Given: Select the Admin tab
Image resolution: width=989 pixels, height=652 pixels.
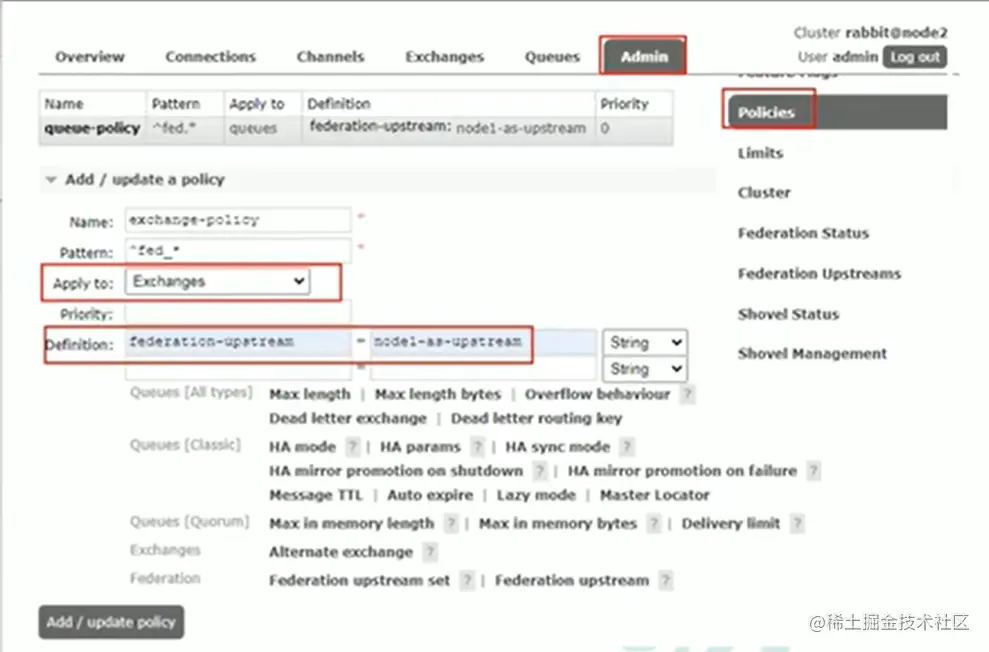Looking at the screenshot, I should 644,57.
